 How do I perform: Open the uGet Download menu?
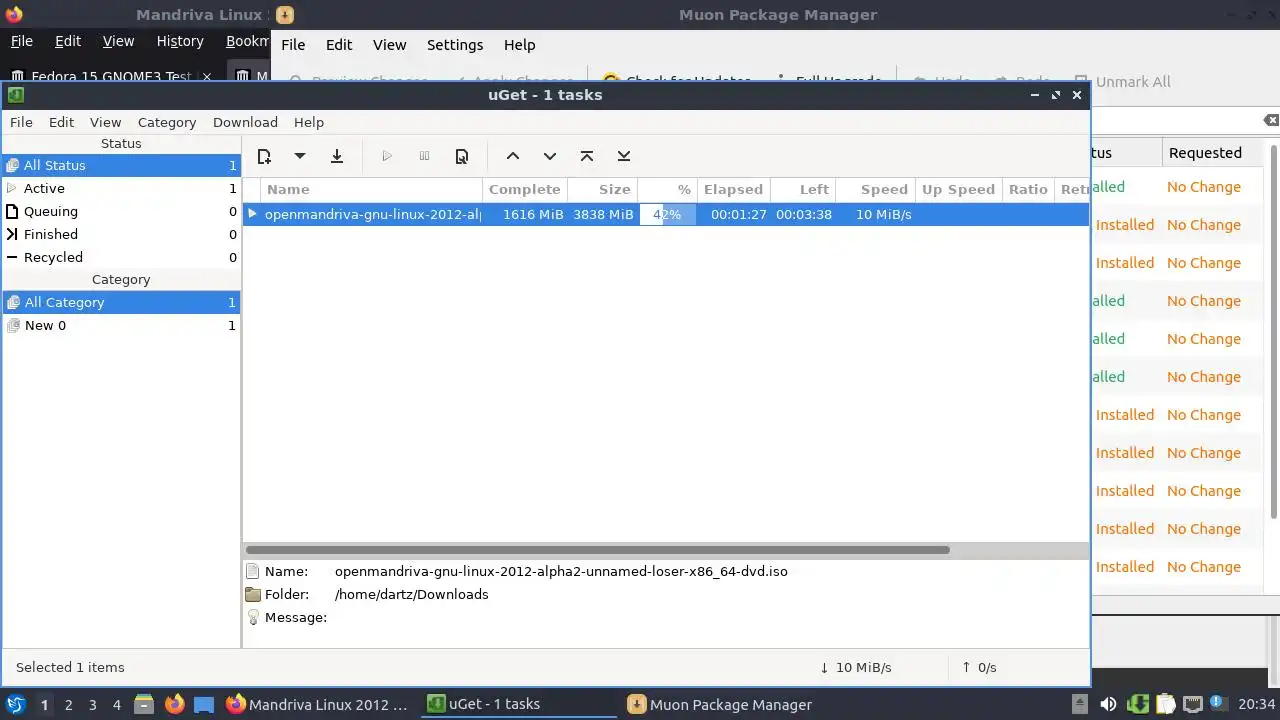(245, 122)
